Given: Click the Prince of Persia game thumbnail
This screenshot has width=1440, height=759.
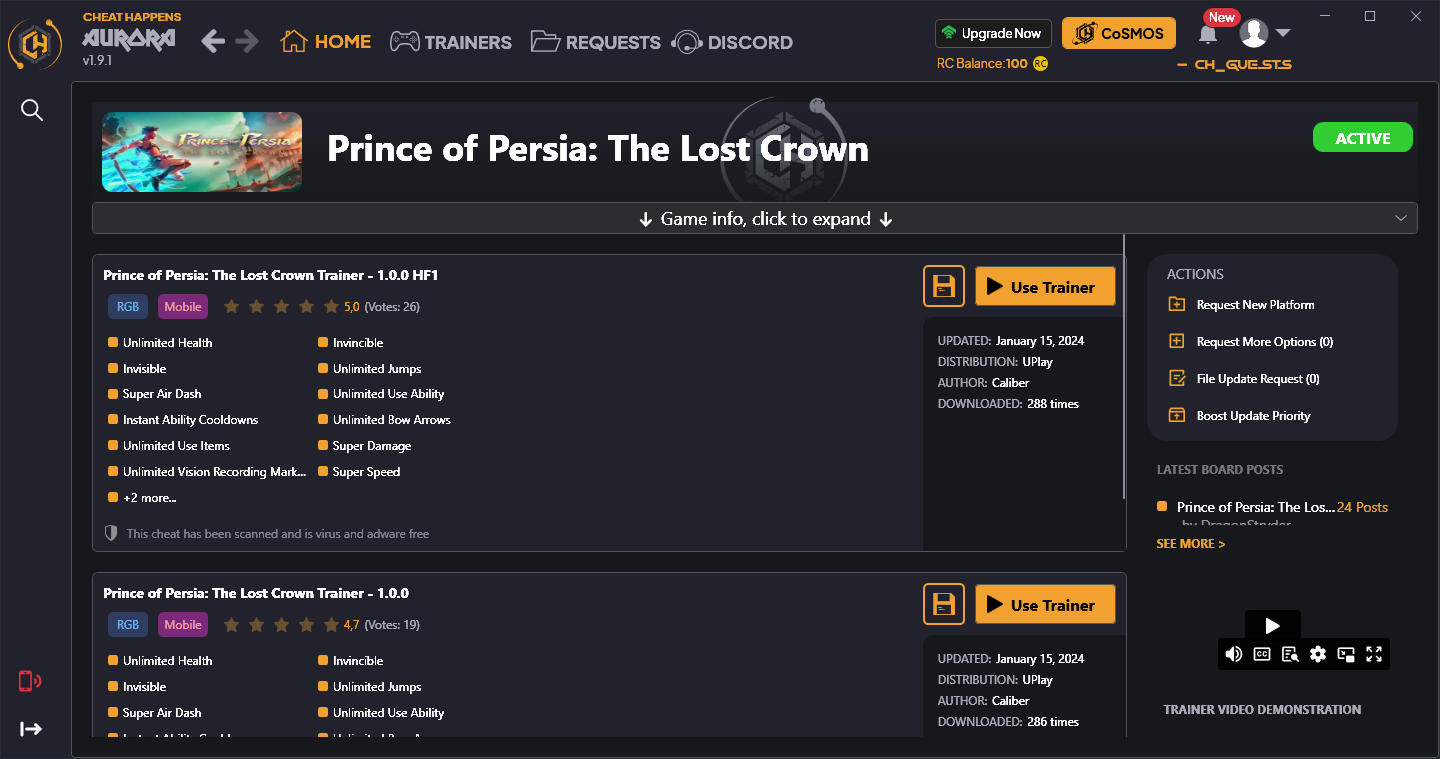Looking at the screenshot, I should click(x=202, y=152).
